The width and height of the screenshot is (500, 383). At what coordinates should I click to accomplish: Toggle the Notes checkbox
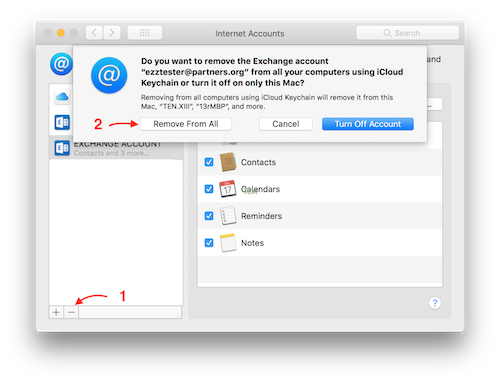[209, 243]
